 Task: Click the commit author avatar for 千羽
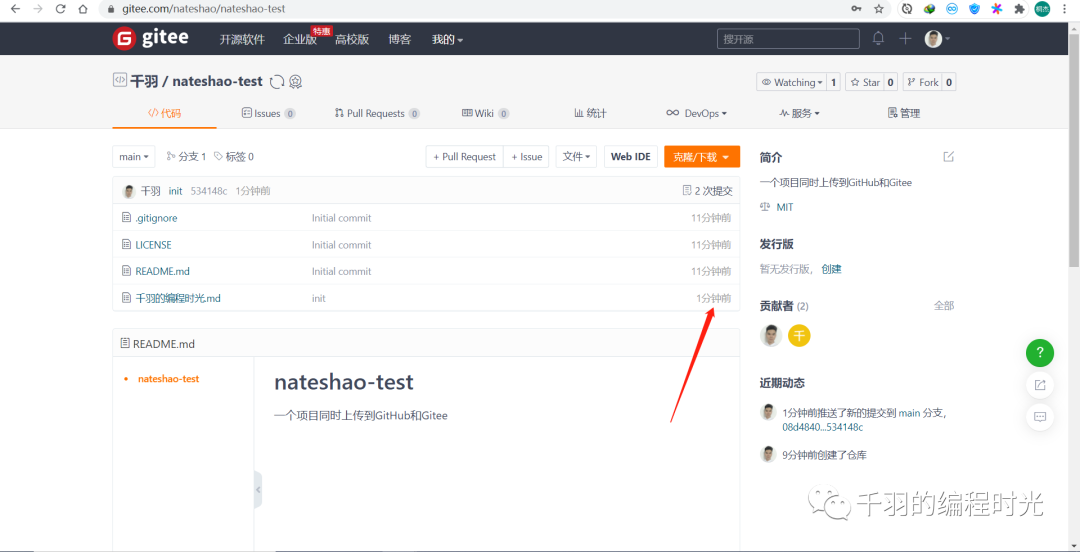point(129,191)
